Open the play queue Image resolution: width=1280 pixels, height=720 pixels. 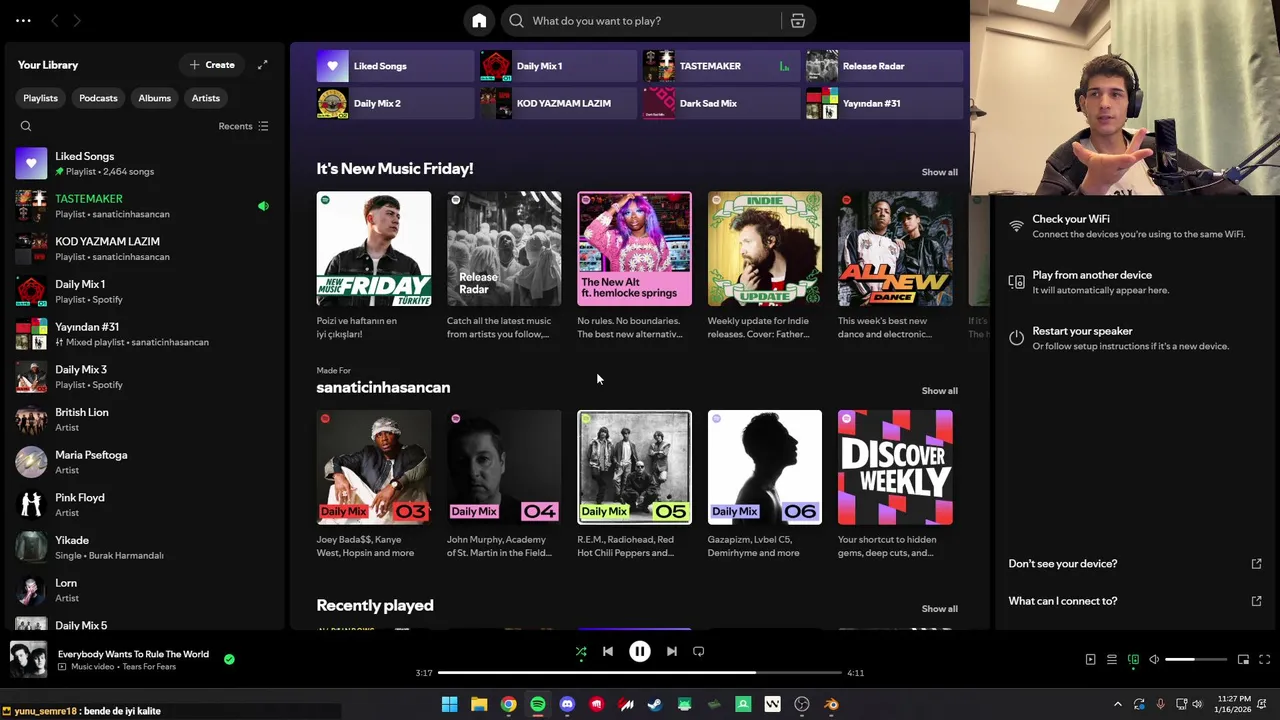1111,660
